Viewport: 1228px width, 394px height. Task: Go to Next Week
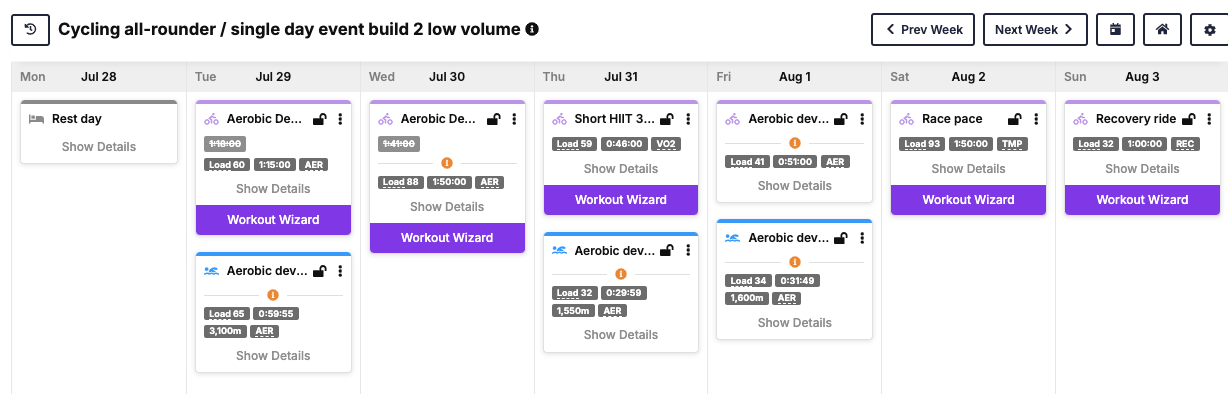point(1035,30)
